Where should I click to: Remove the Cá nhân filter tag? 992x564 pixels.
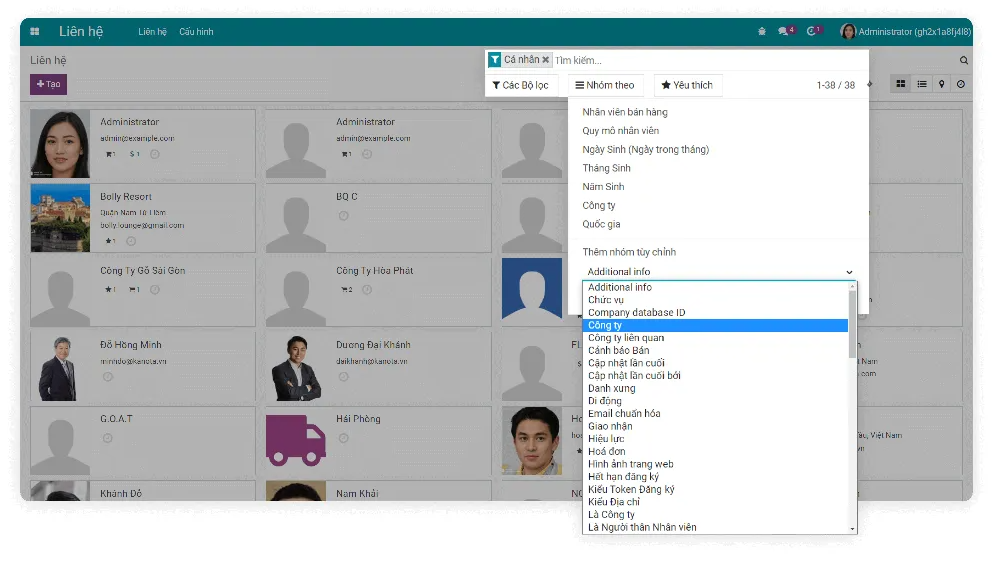tap(546, 60)
